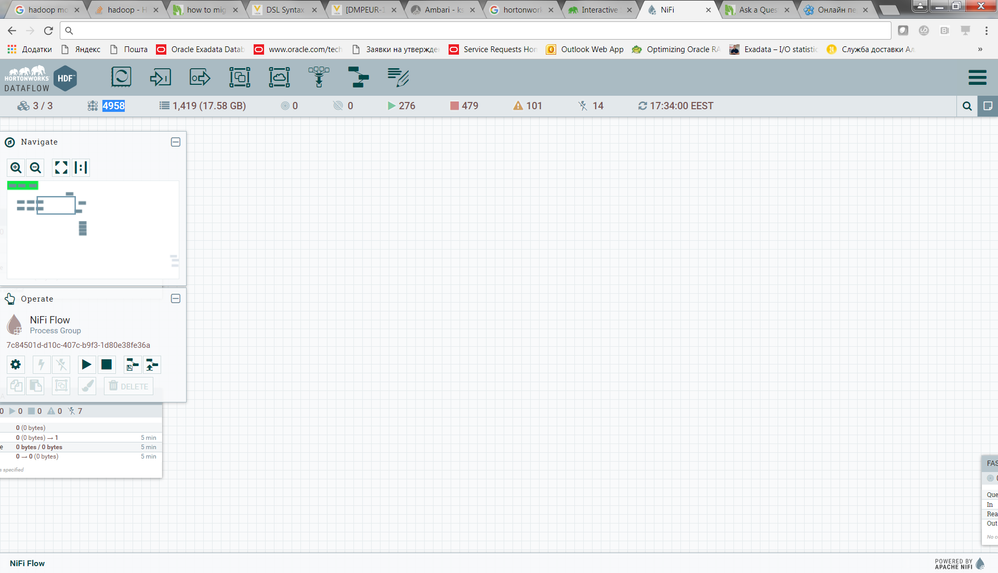Fit the flow to screen
The width and height of the screenshot is (998, 573).
click(61, 167)
